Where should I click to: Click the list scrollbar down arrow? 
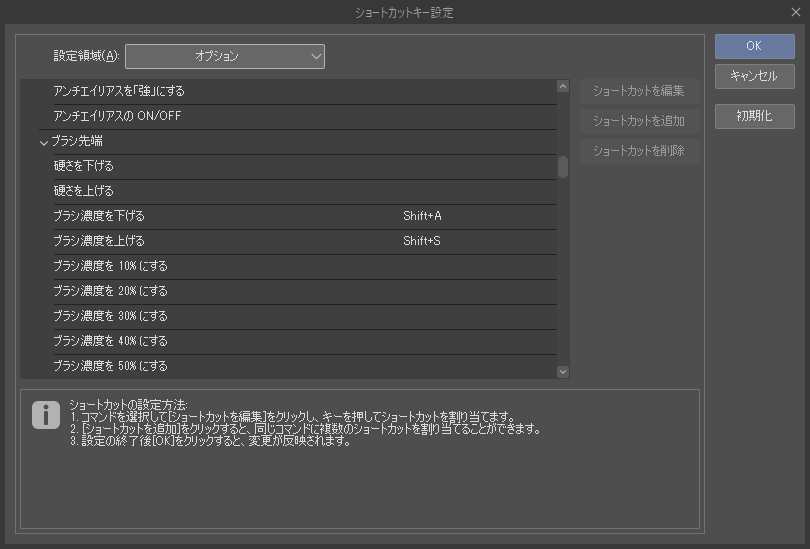pos(563,372)
